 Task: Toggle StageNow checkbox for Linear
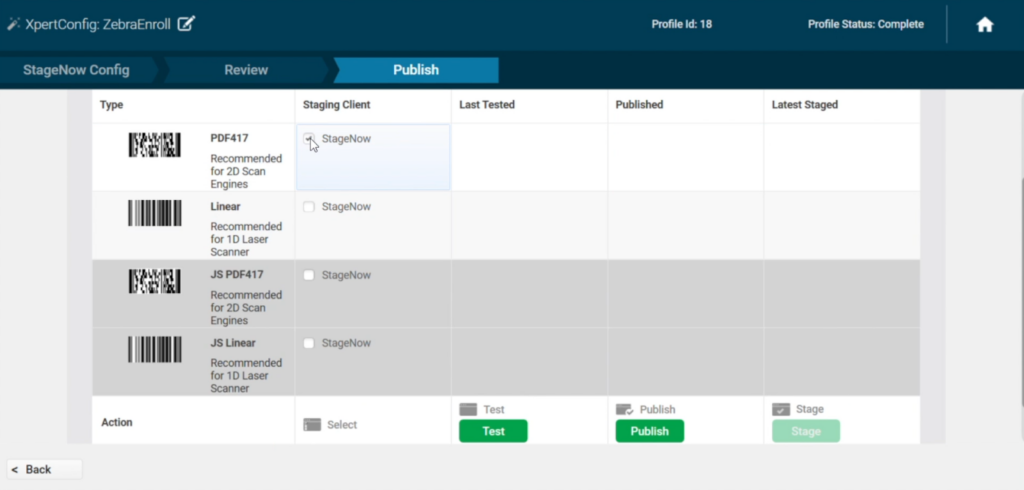(x=309, y=206)
